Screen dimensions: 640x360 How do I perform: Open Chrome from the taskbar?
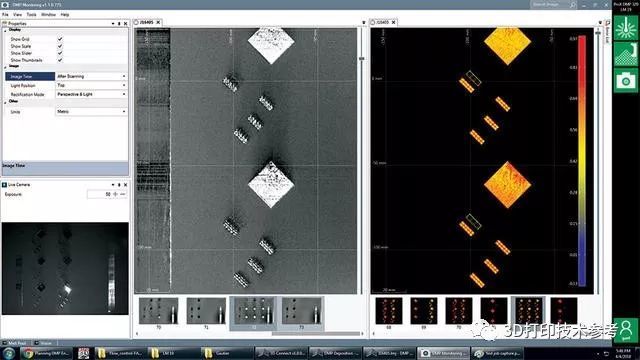(x=46, y=353)
